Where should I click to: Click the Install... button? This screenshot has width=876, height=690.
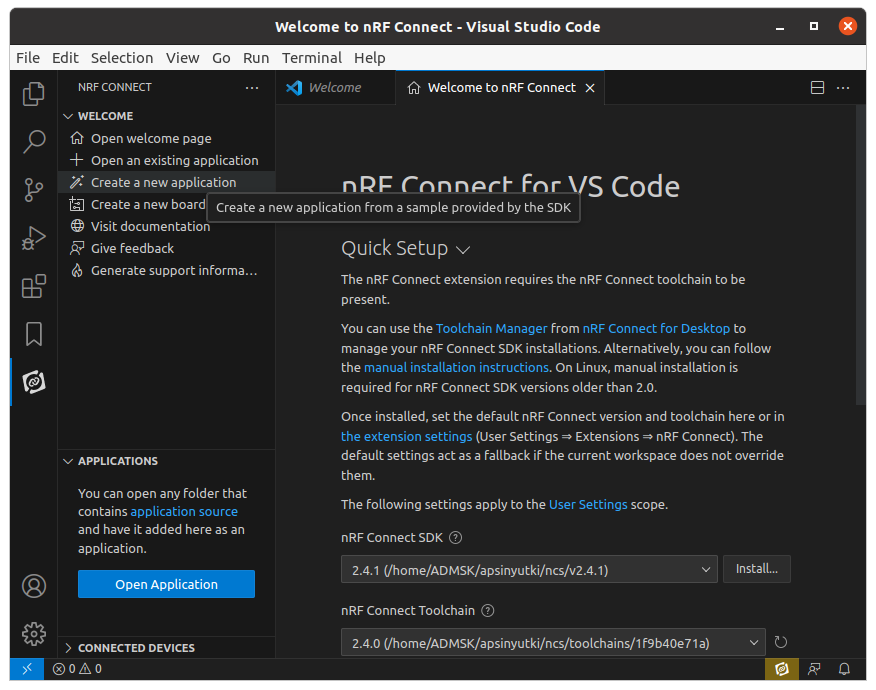point(756,569)
